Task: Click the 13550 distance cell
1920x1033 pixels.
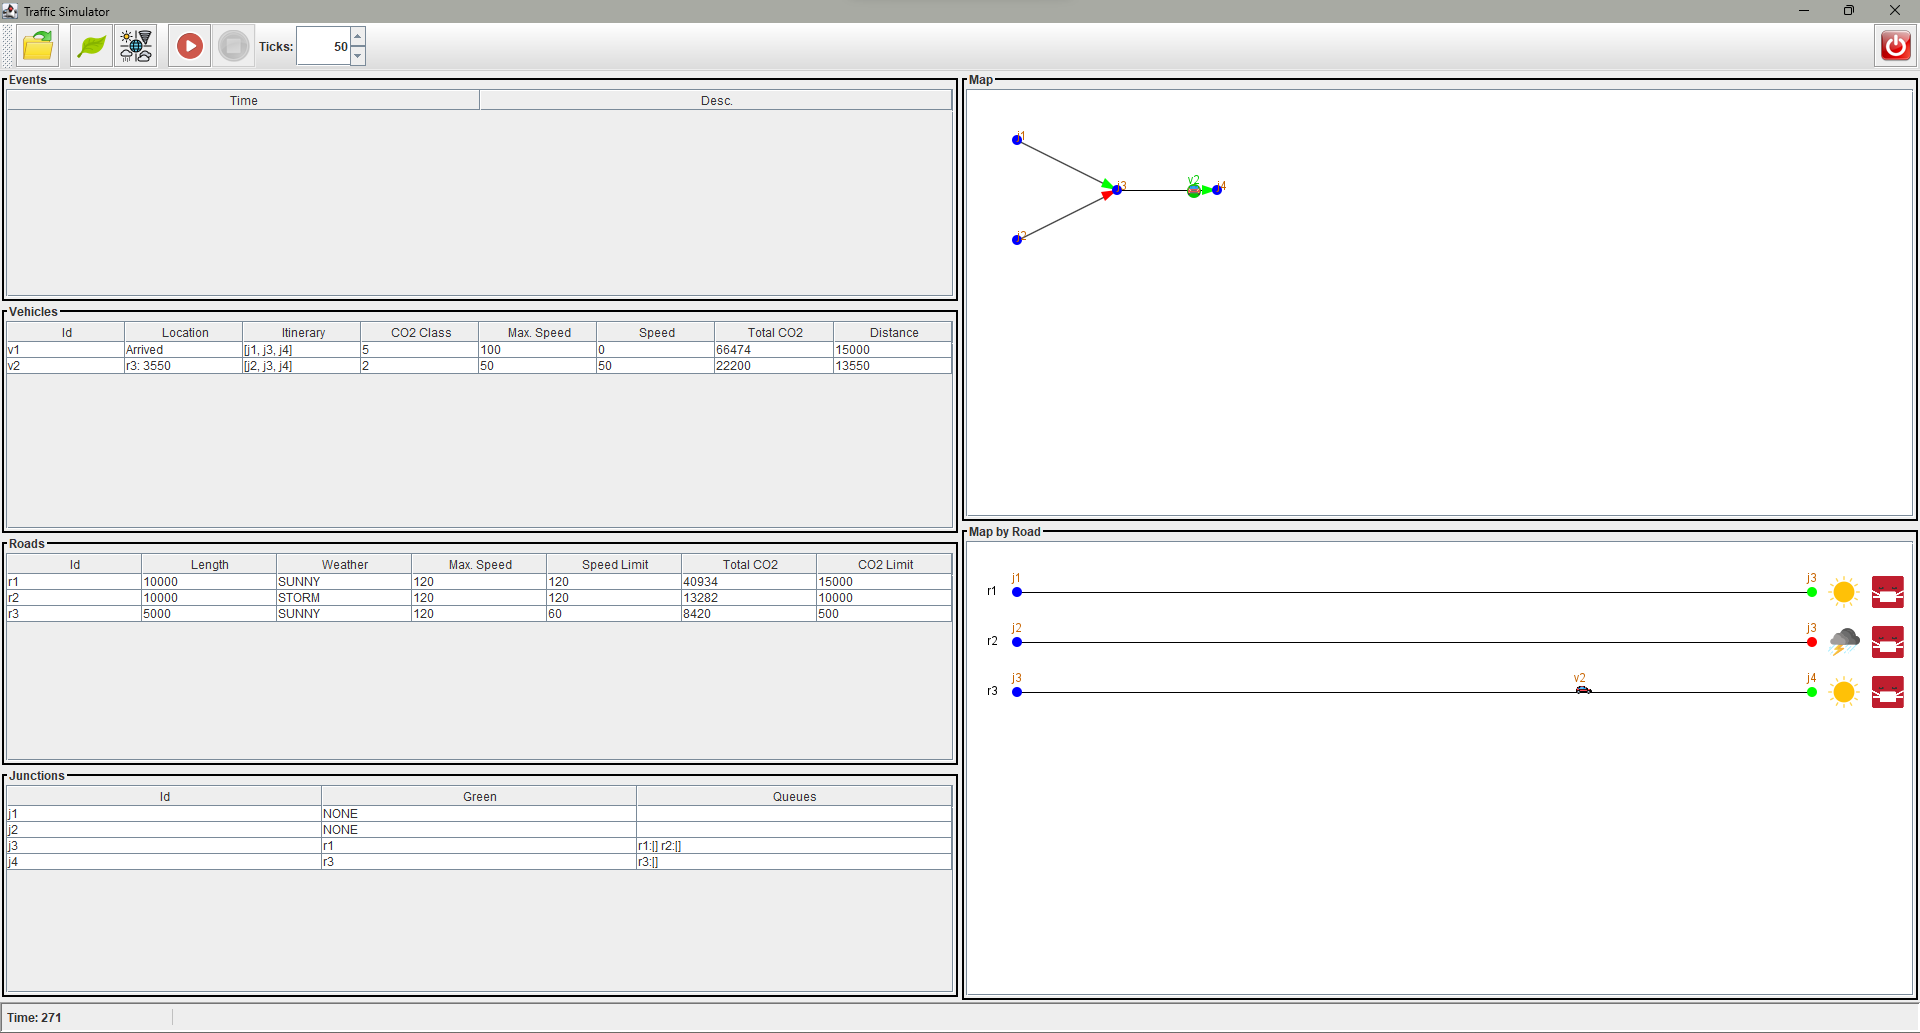Action: tap(892, 366)
